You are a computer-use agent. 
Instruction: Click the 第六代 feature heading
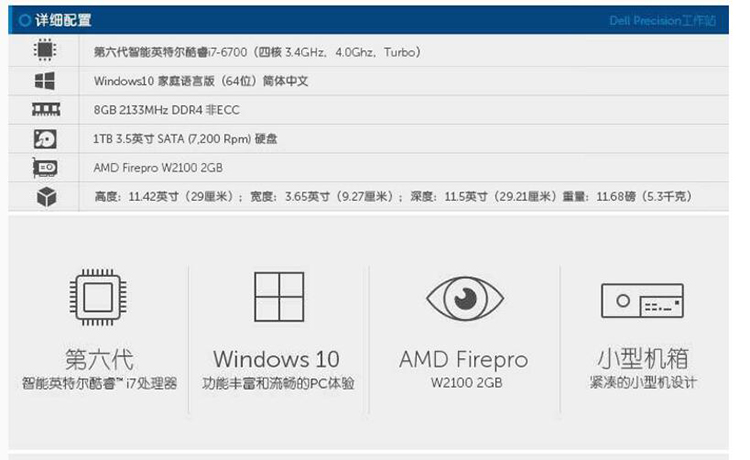(99, 360)
